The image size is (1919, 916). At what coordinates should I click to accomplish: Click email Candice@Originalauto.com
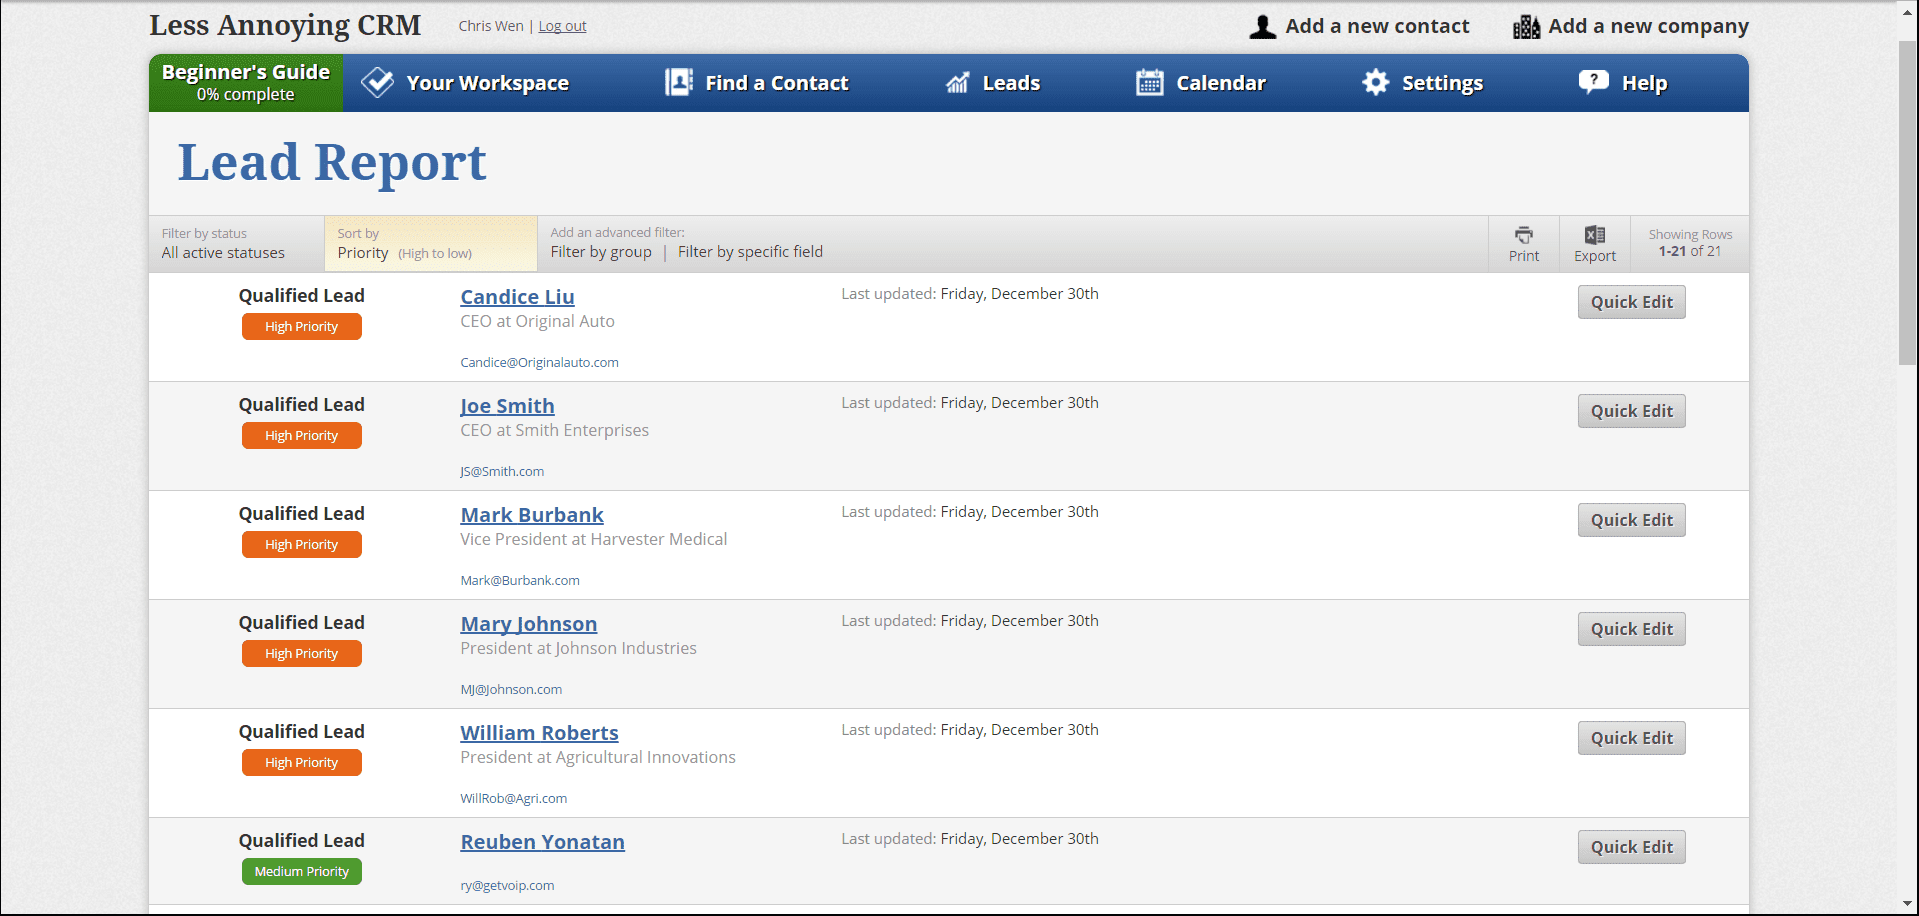coord(539,363)
